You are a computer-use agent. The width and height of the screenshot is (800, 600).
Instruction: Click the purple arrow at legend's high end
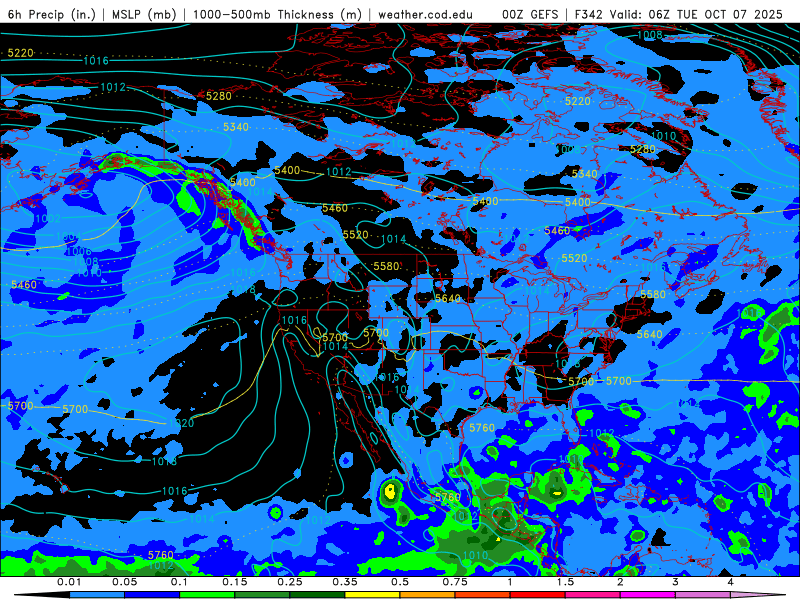click(x=758, y=595)
